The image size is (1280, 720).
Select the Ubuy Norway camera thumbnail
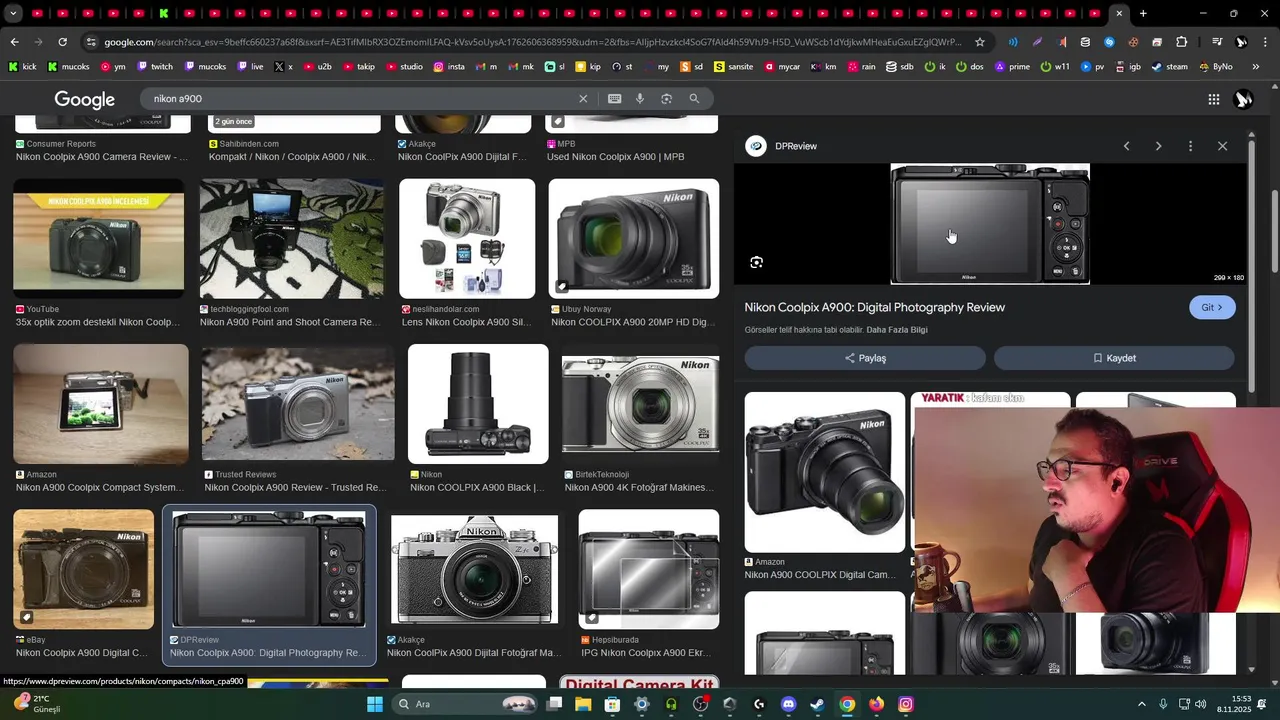point(633,239)
